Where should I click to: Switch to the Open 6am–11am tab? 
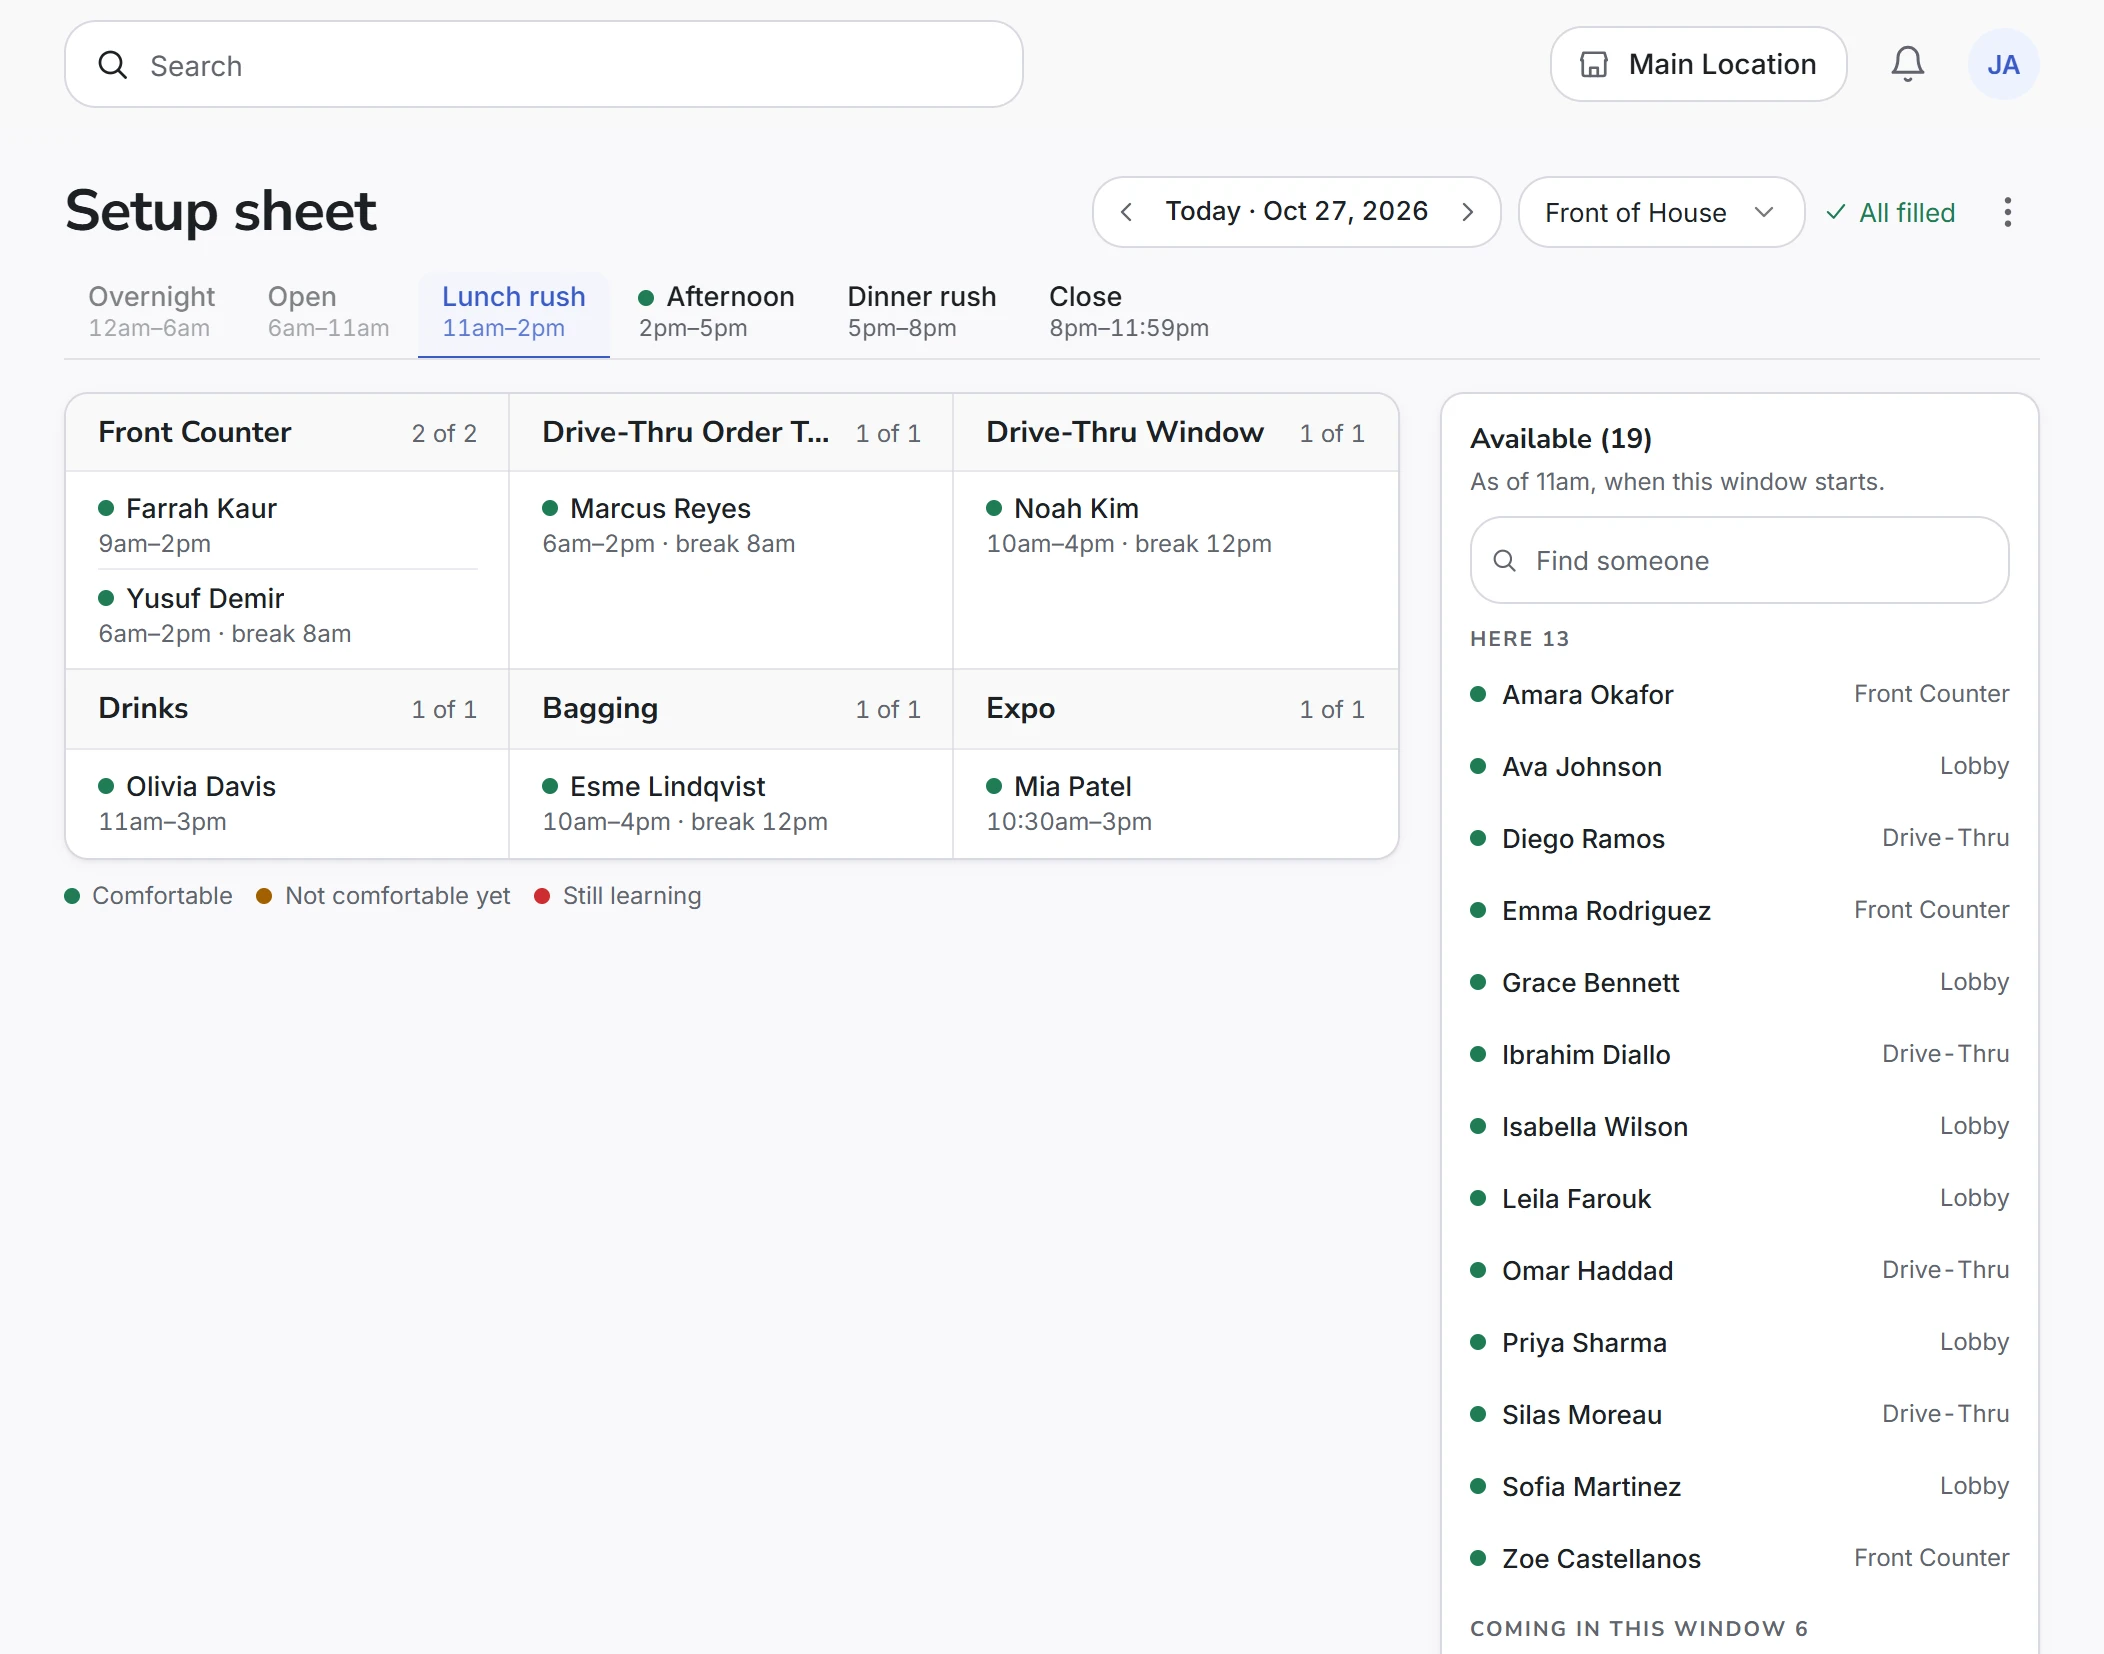tap(328, 312)
